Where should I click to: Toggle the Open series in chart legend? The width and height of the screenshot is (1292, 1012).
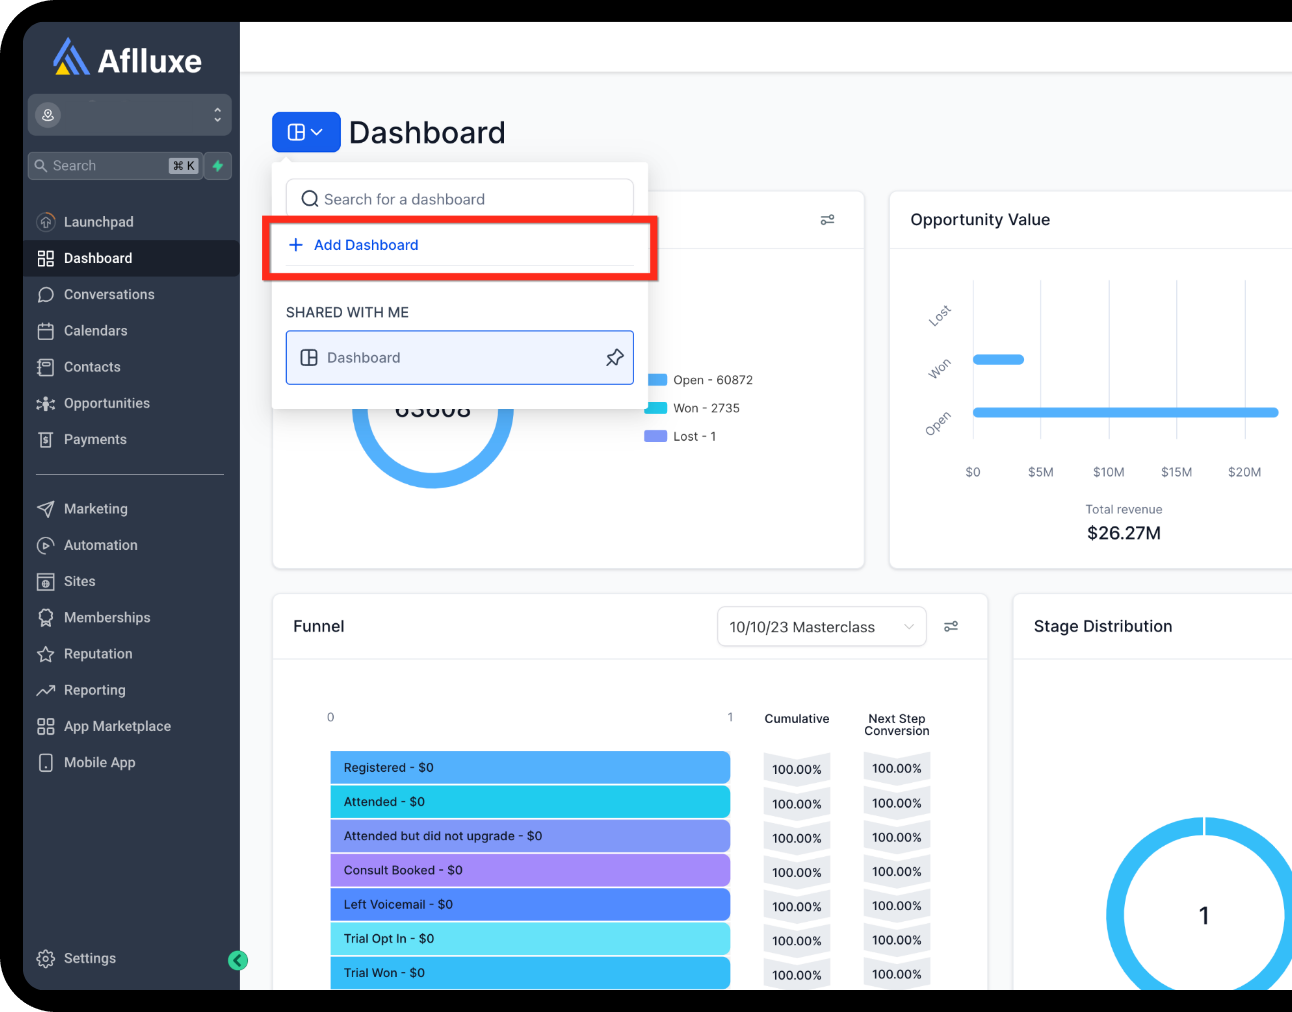pyautogui.click(x=701, y=380)
